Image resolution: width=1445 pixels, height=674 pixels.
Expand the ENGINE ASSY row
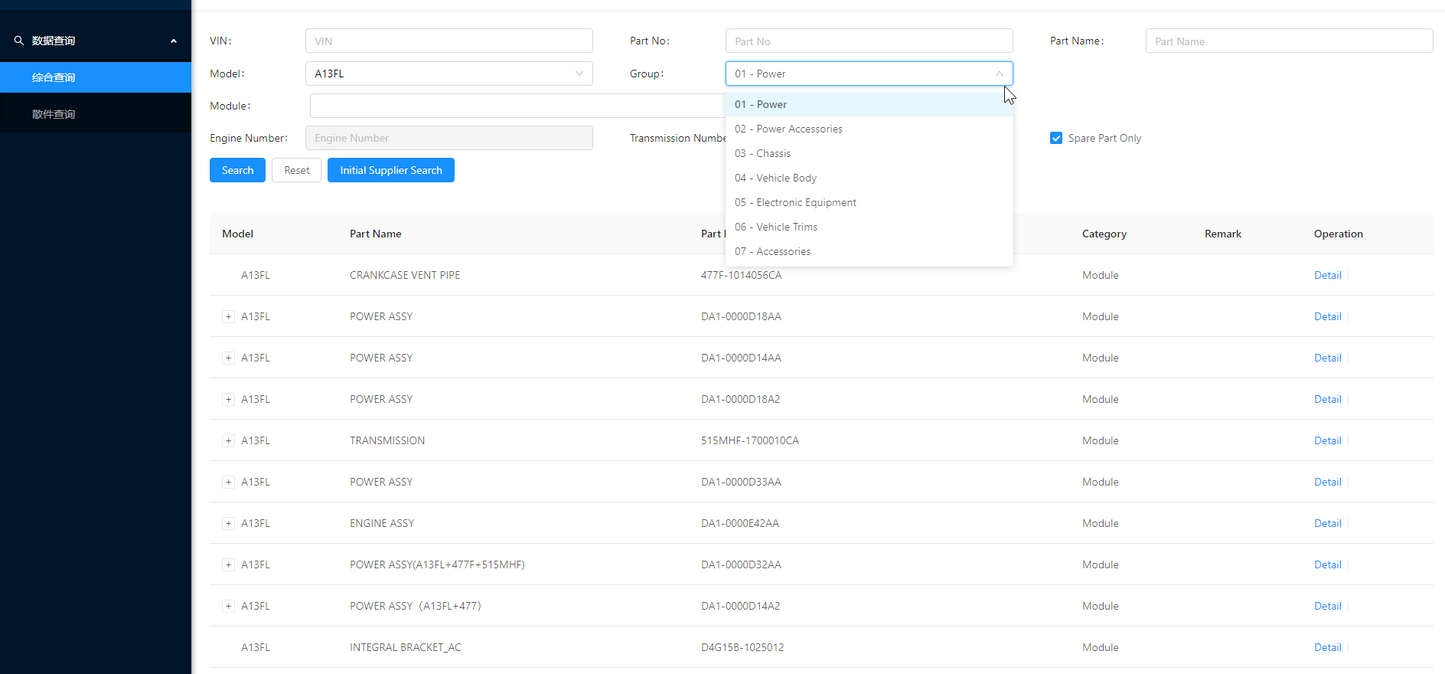[x=228, y=523]
